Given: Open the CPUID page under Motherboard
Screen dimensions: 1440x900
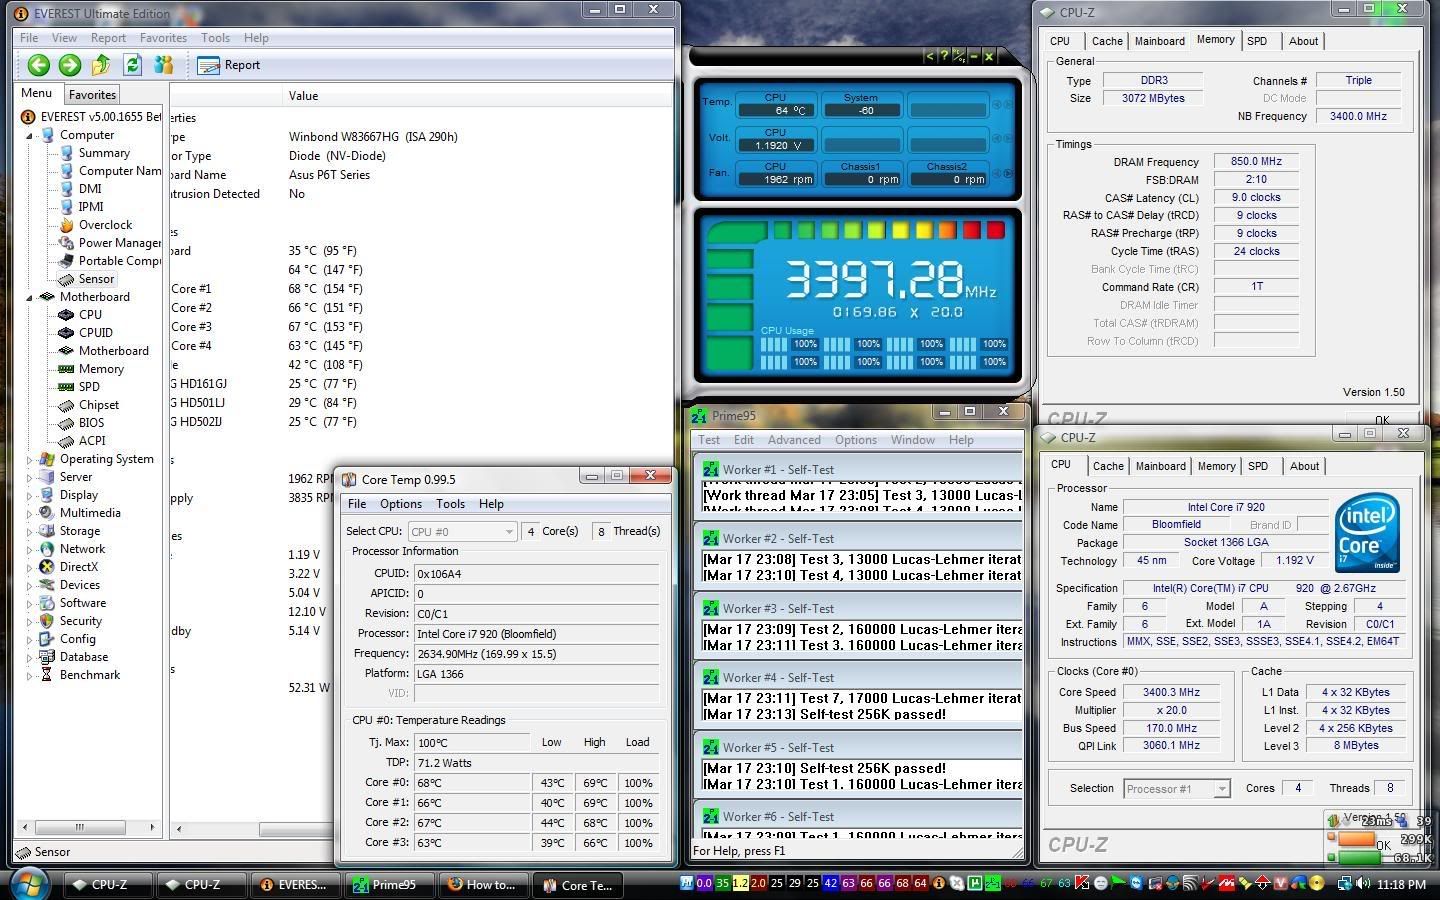Looking at the screenshot, I should tap(96, 333).
